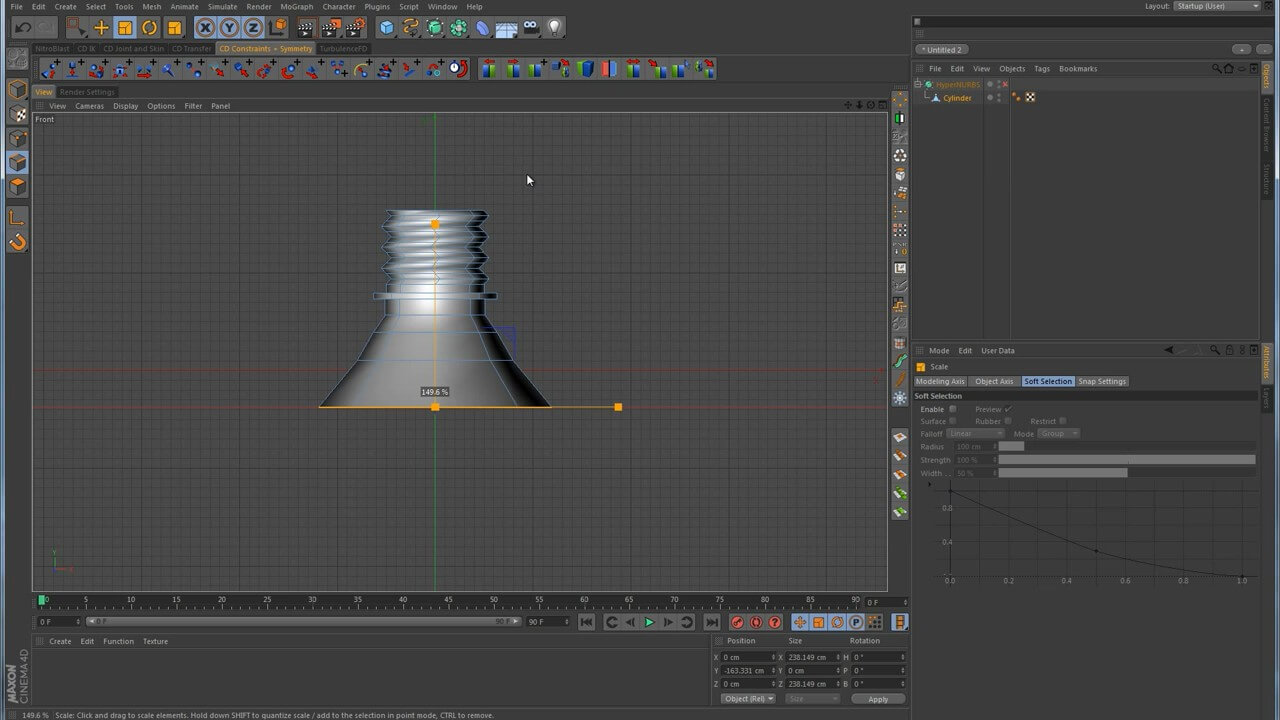Select the Move tool in top toolbar
The width and height of the screenshot is (1280, 720).
click(101, 28)
